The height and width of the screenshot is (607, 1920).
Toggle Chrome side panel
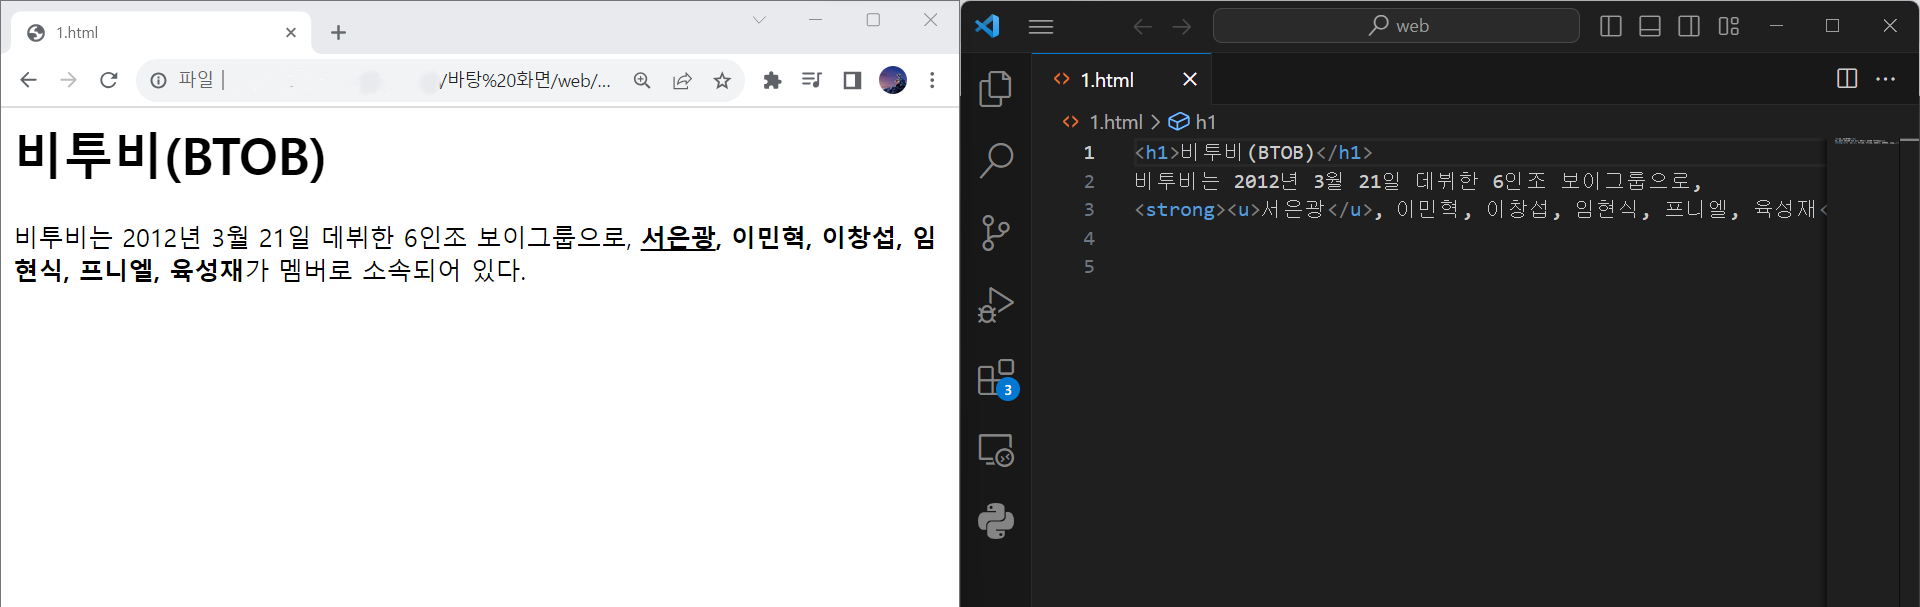(x=852, y=80)
